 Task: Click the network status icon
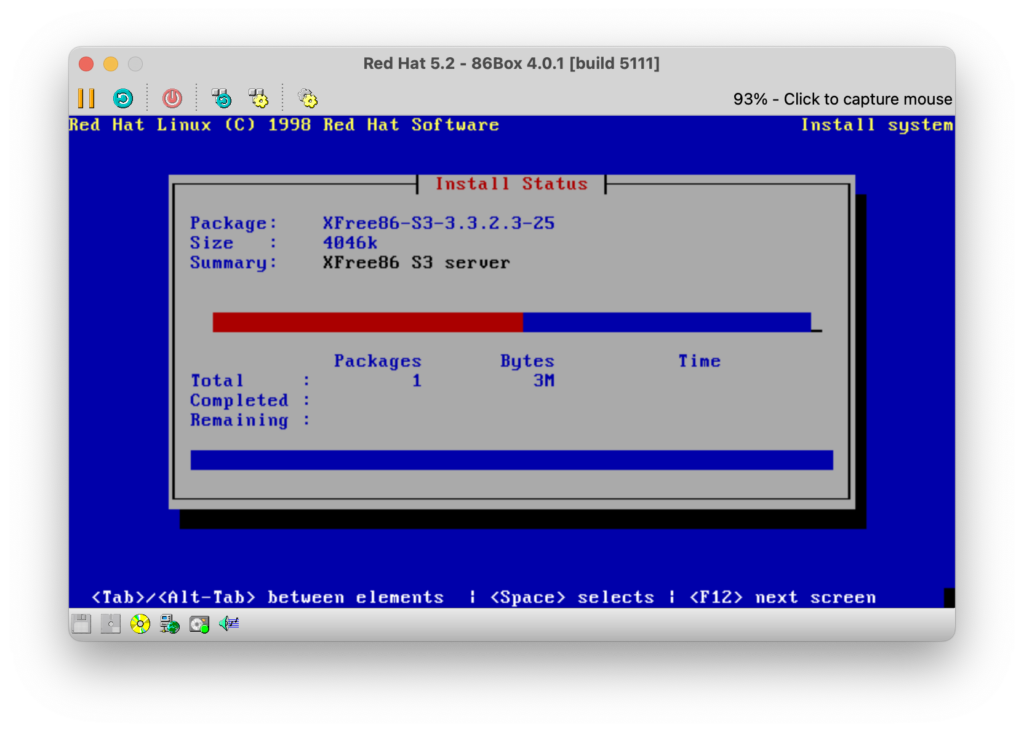tap(170, 624)
